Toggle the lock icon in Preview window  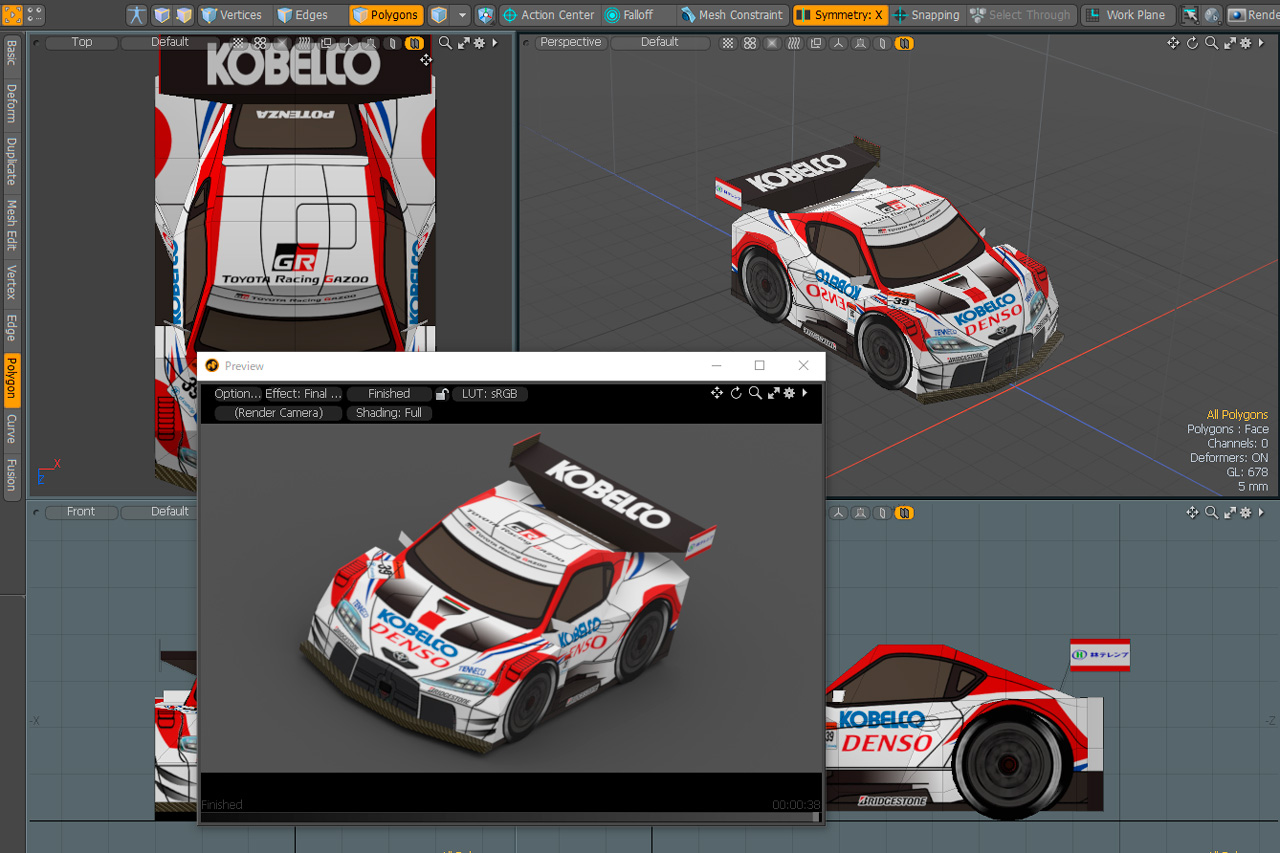[442, 394]
